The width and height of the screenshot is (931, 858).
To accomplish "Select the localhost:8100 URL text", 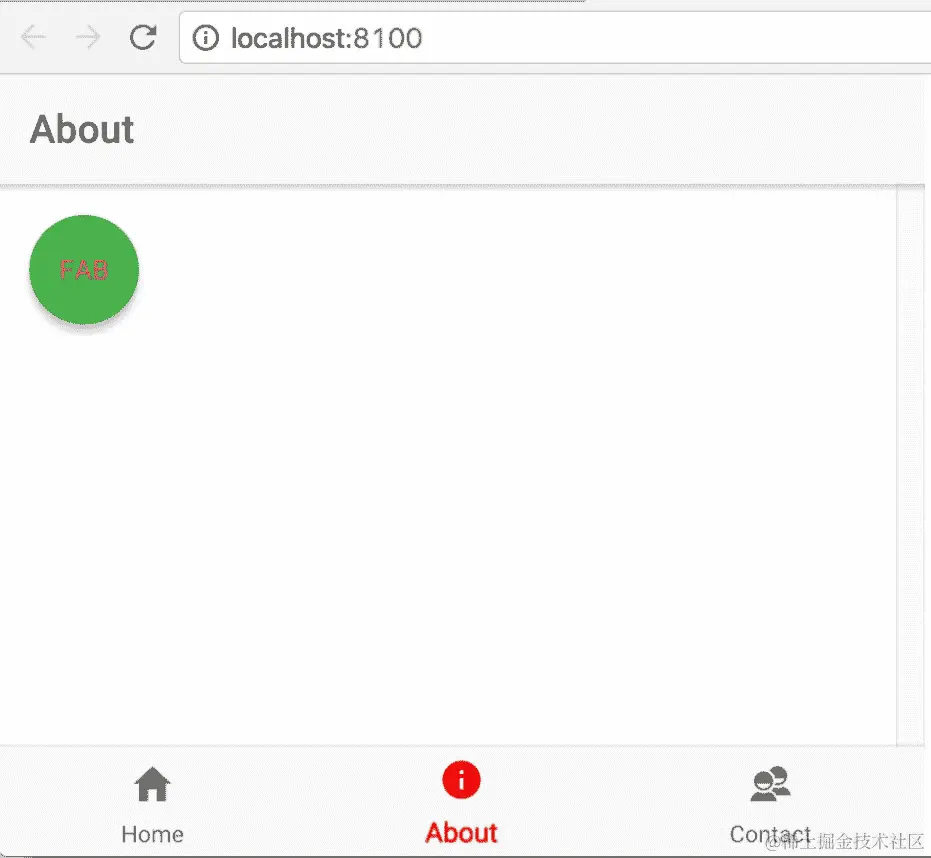I will click(327, 39).
